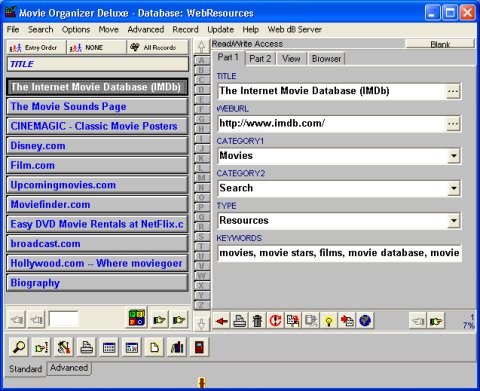The image size is (480, 391).
Task: Open the Search menu
Action: coord(41,29)
